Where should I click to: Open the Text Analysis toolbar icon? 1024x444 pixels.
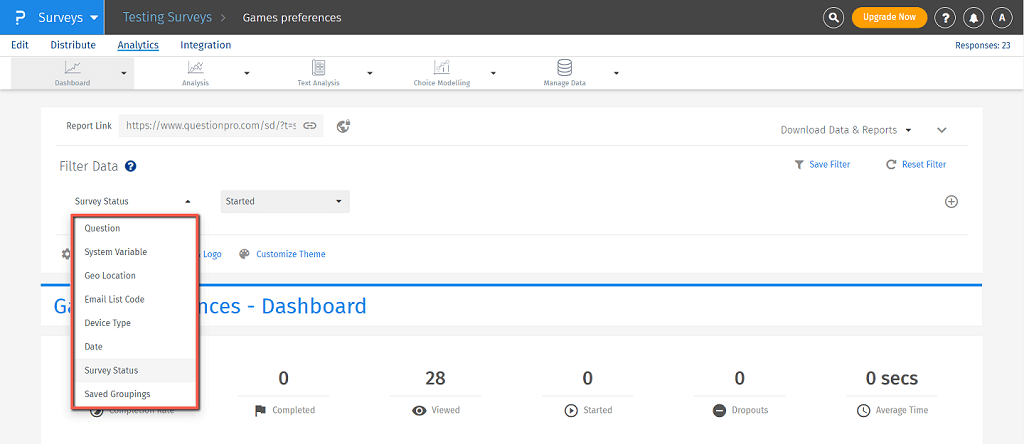tap(319, 68)
